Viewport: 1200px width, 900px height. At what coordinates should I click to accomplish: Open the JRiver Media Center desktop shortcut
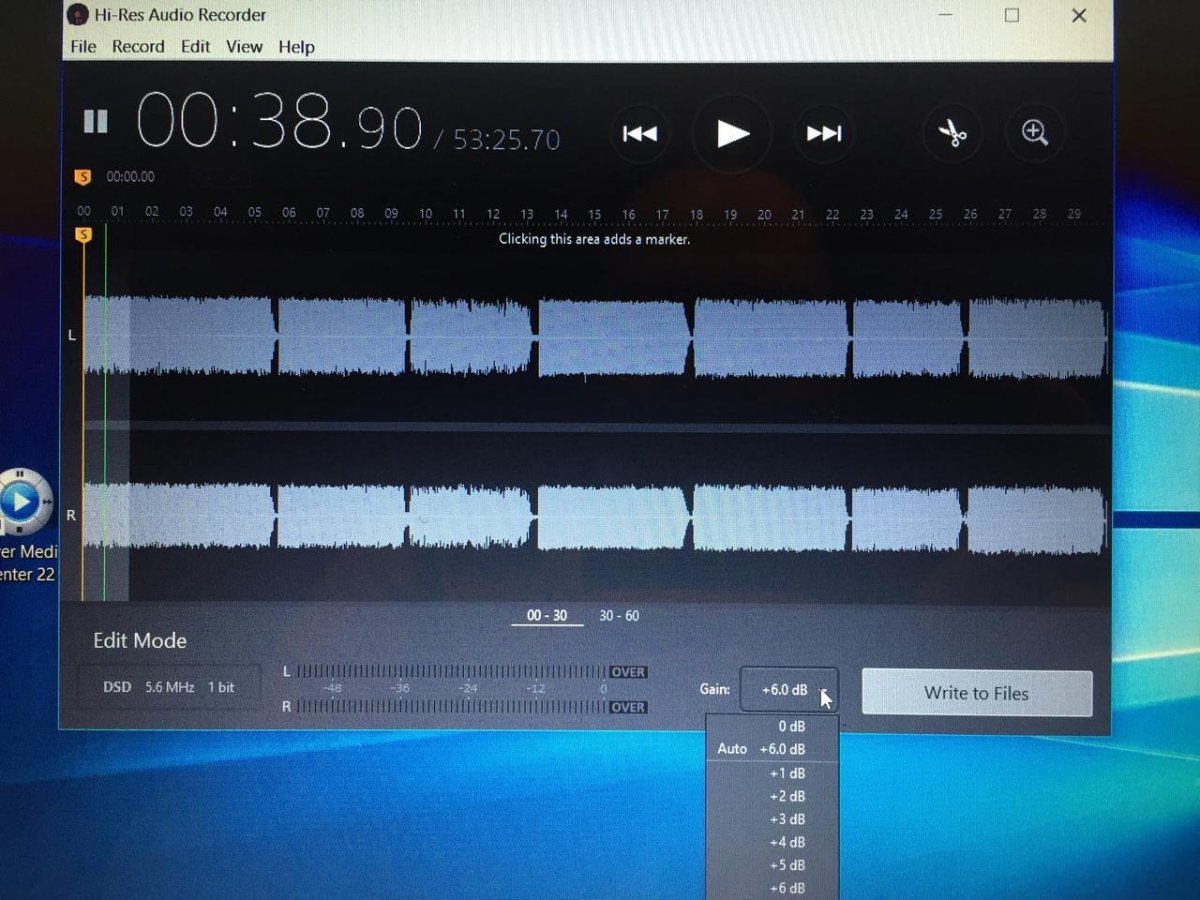[x=24, y=500]
